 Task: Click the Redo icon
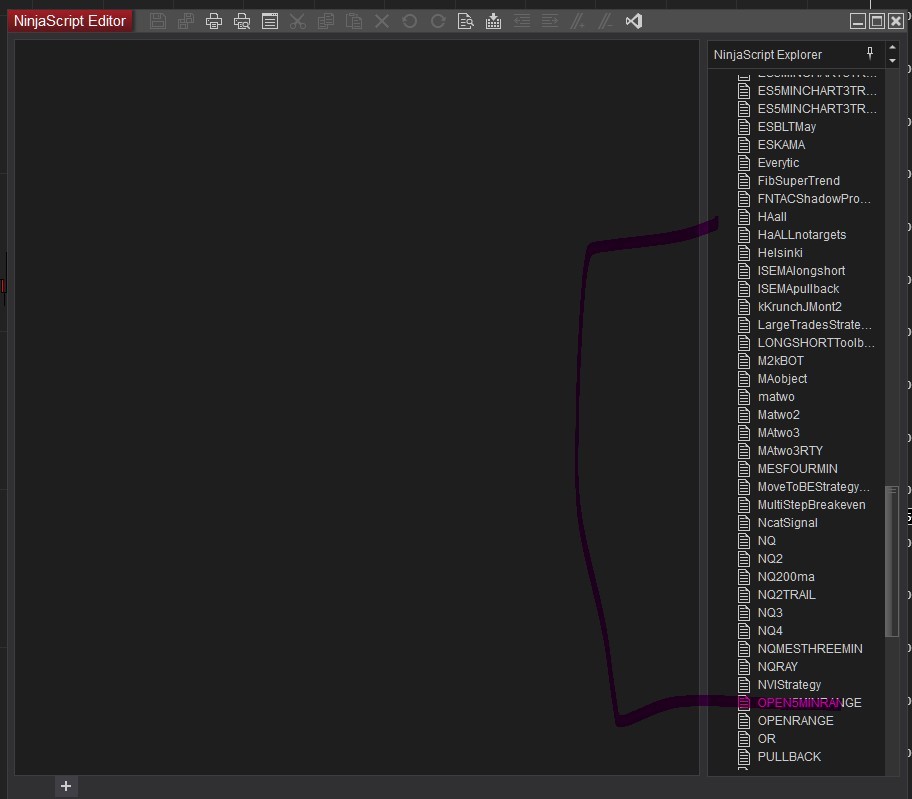[x=437, y=22]
